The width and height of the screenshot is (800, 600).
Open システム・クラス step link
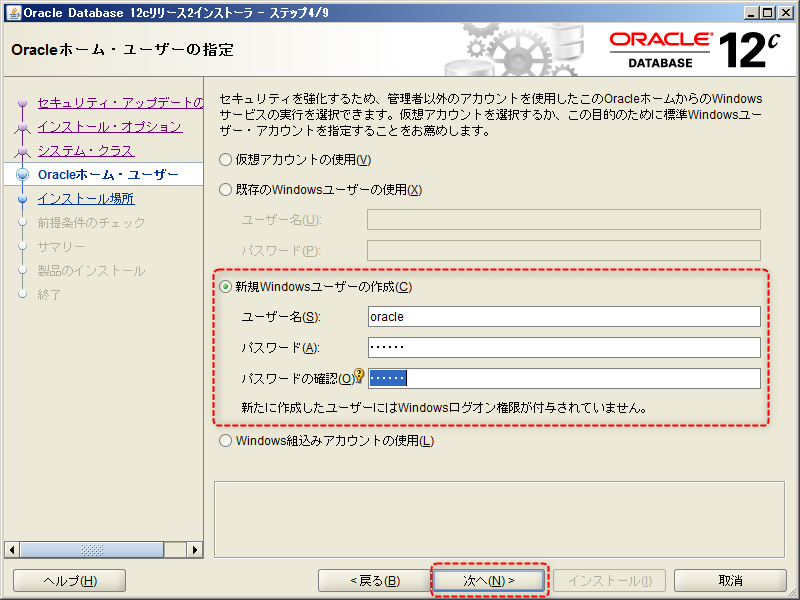[86, 151]
